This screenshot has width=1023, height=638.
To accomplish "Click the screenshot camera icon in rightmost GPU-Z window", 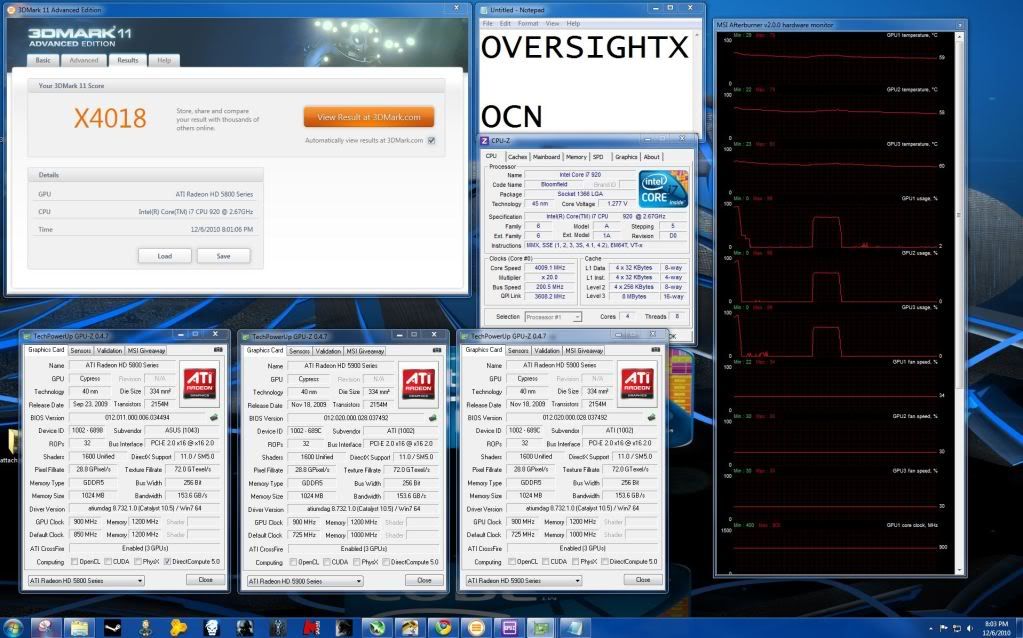I will (656, 350).
